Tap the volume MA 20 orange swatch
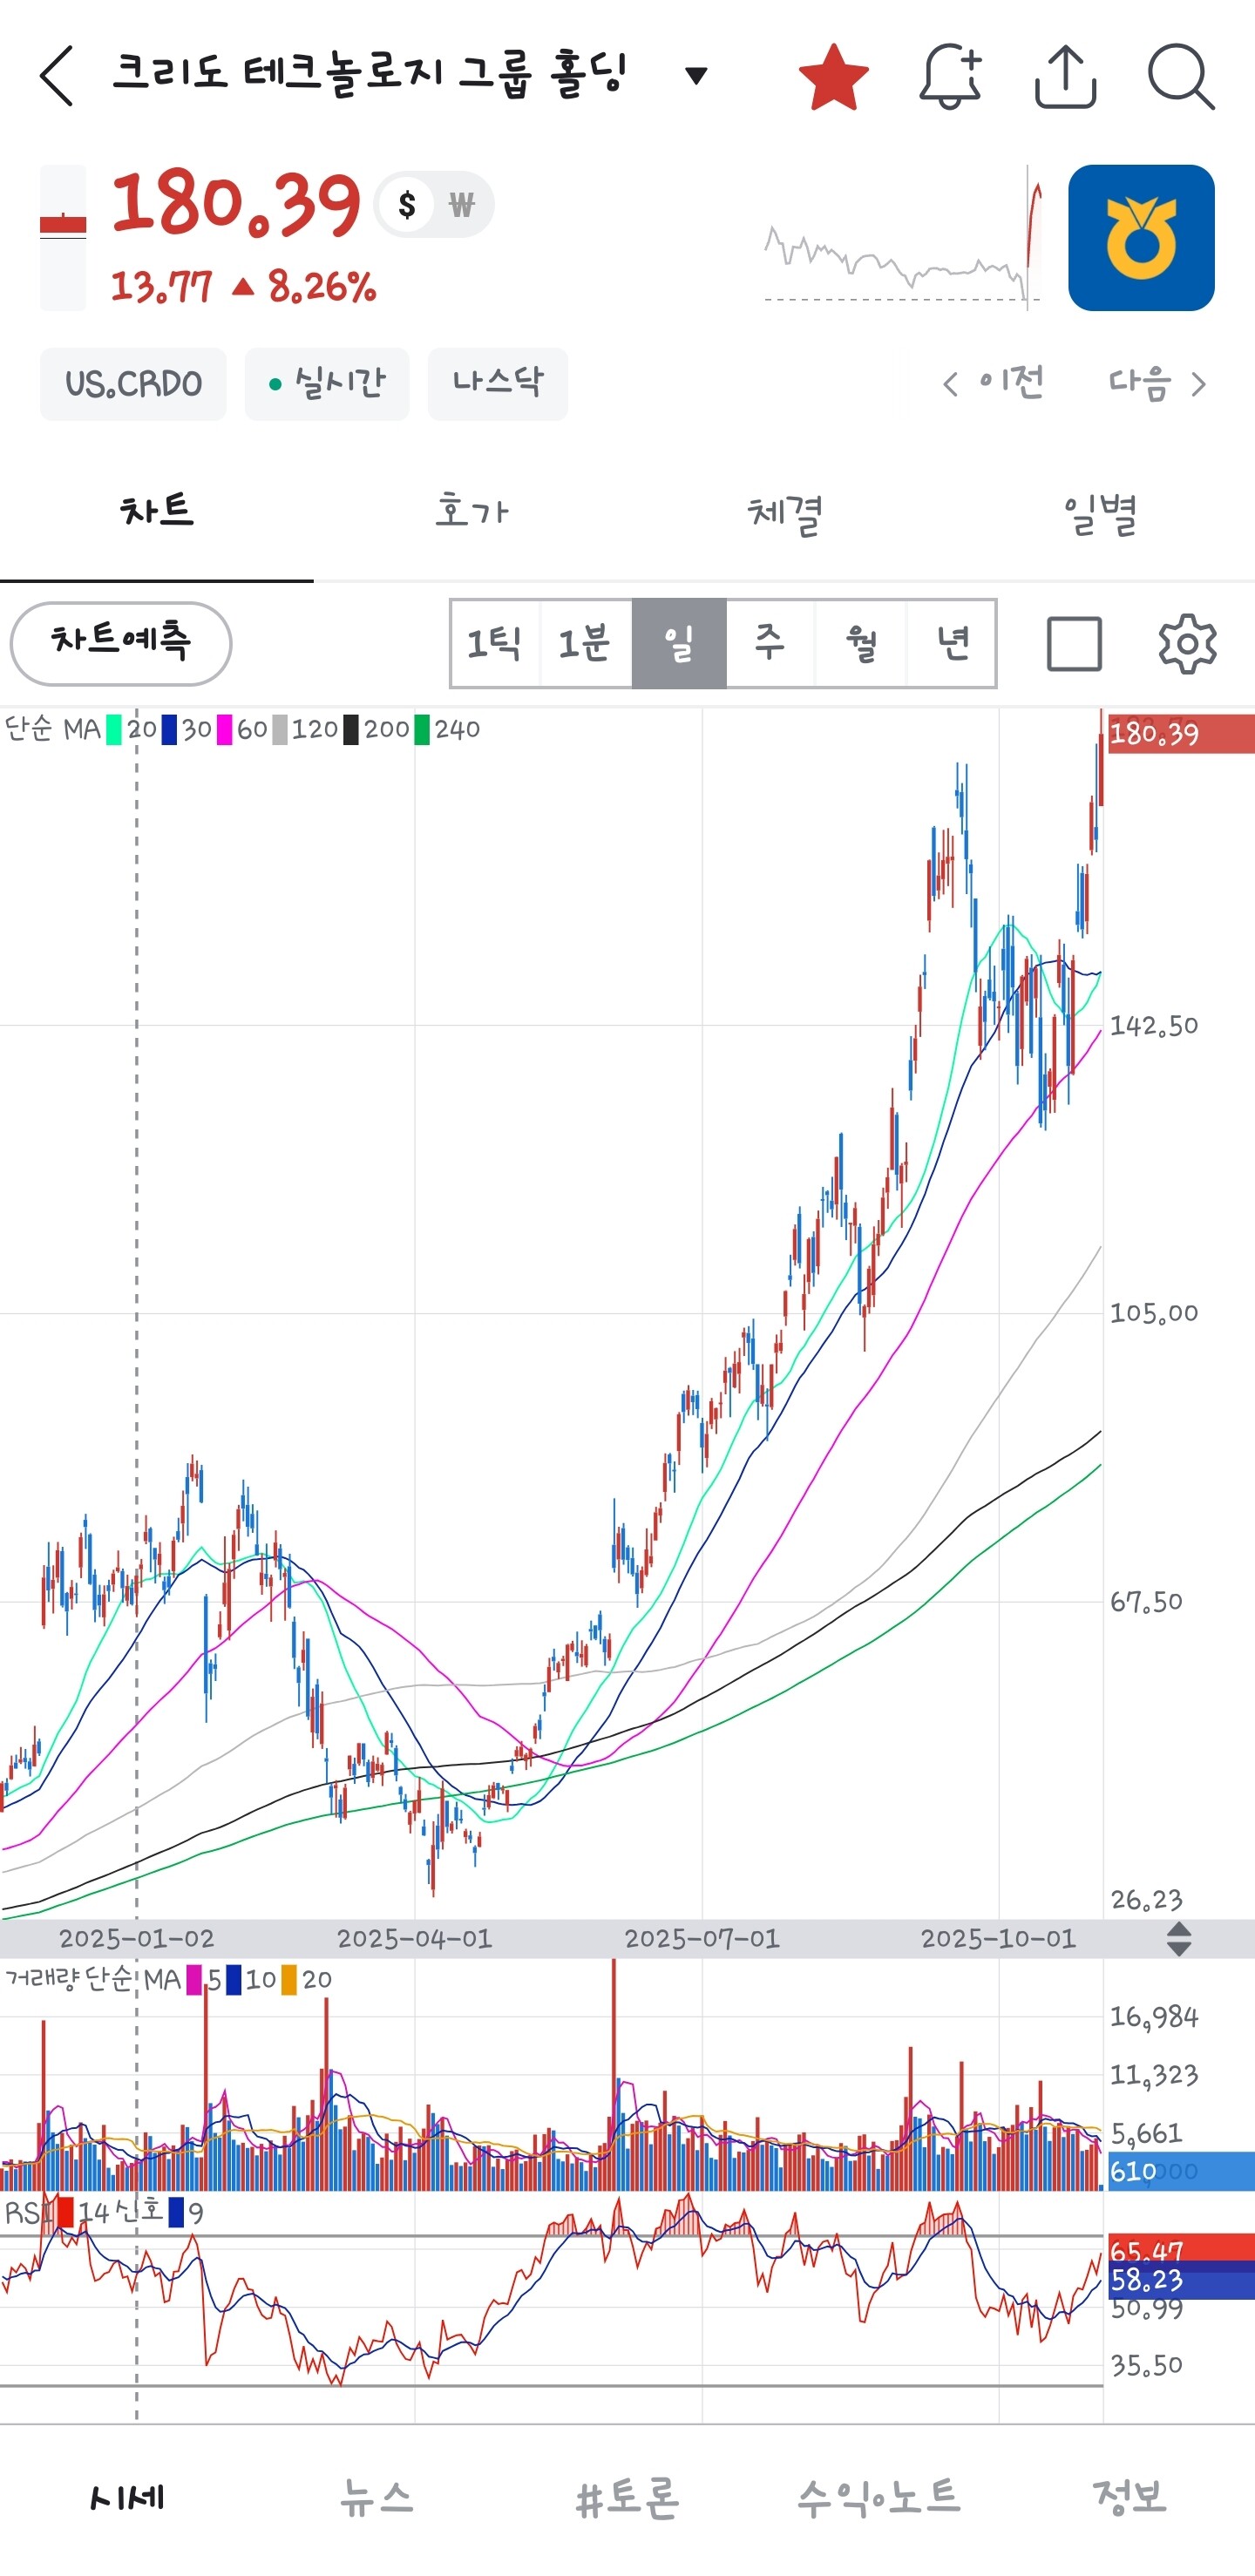 coord(289,1979)
